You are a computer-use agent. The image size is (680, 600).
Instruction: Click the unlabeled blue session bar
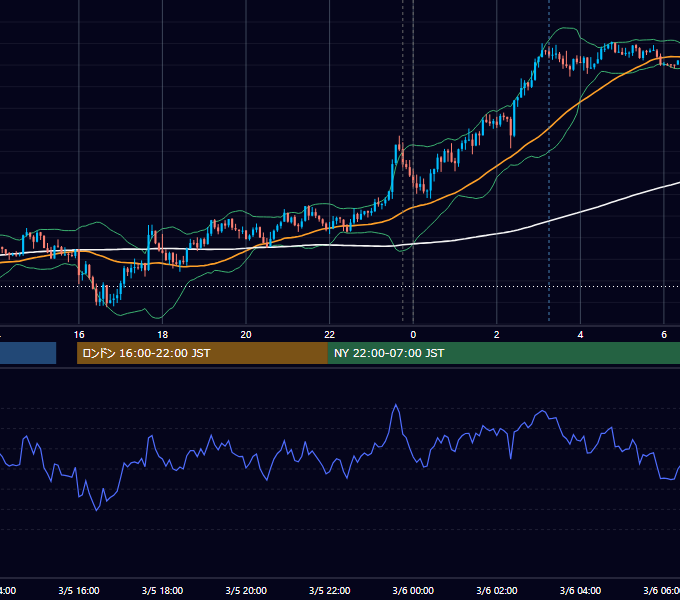click(28, 353)
